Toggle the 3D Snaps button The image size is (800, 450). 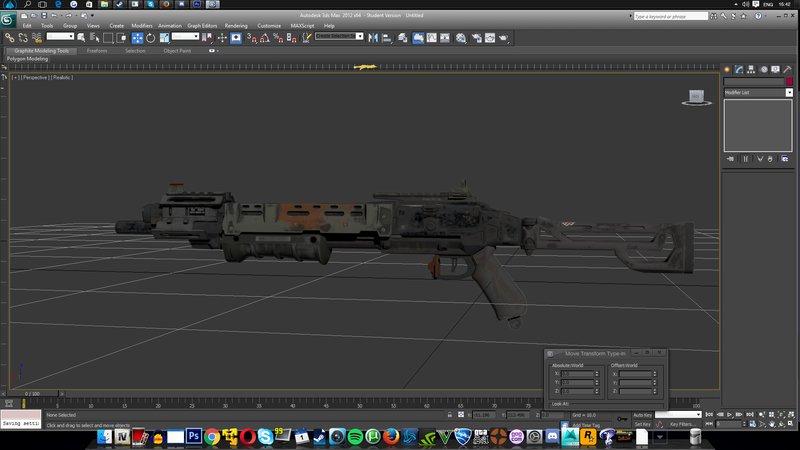point(252,37)
